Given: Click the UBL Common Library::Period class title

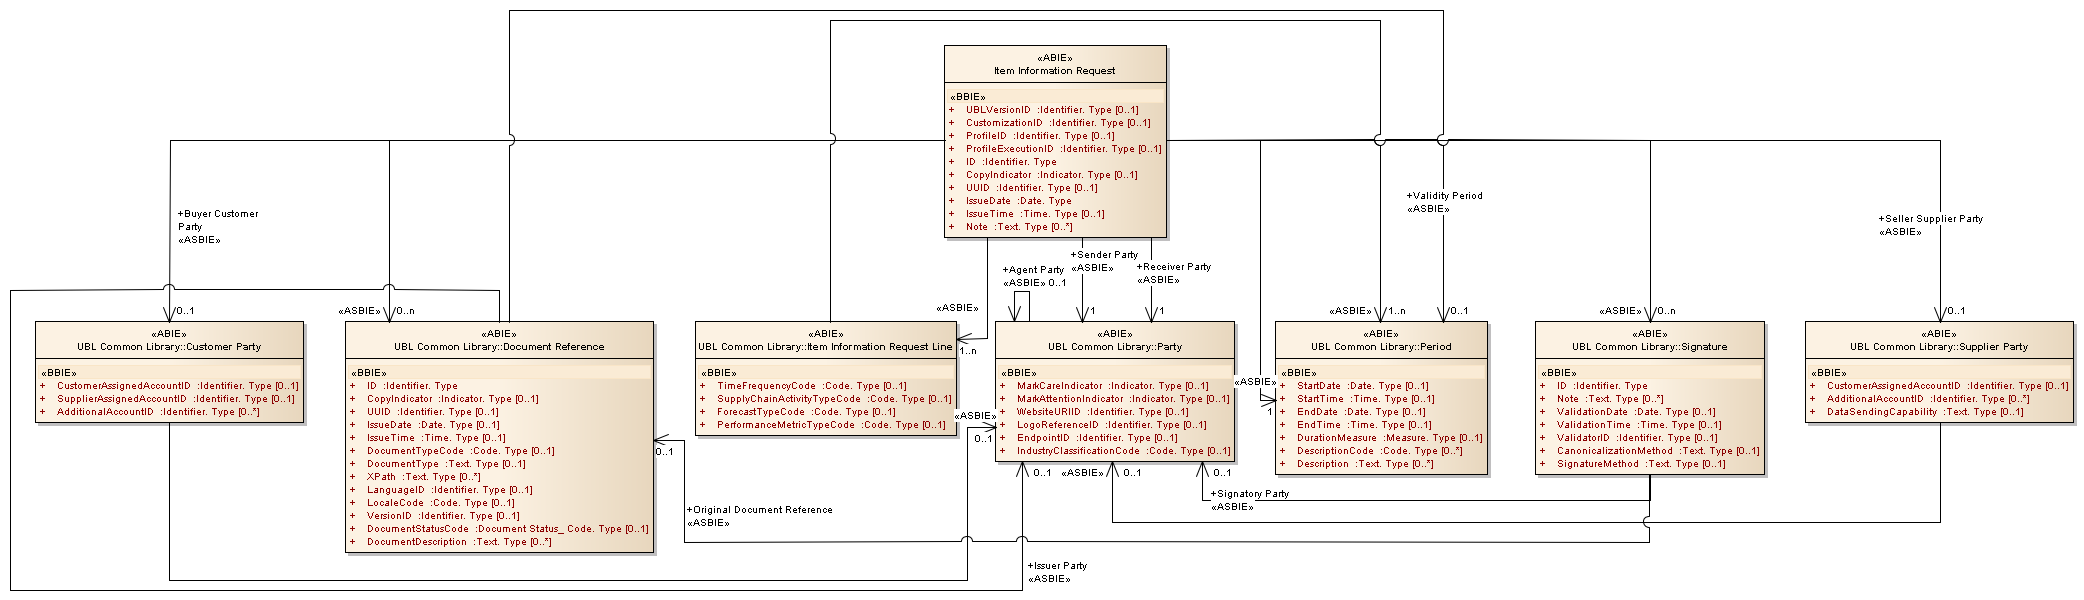Looking at the screenshot, I should click(1381, 347).
